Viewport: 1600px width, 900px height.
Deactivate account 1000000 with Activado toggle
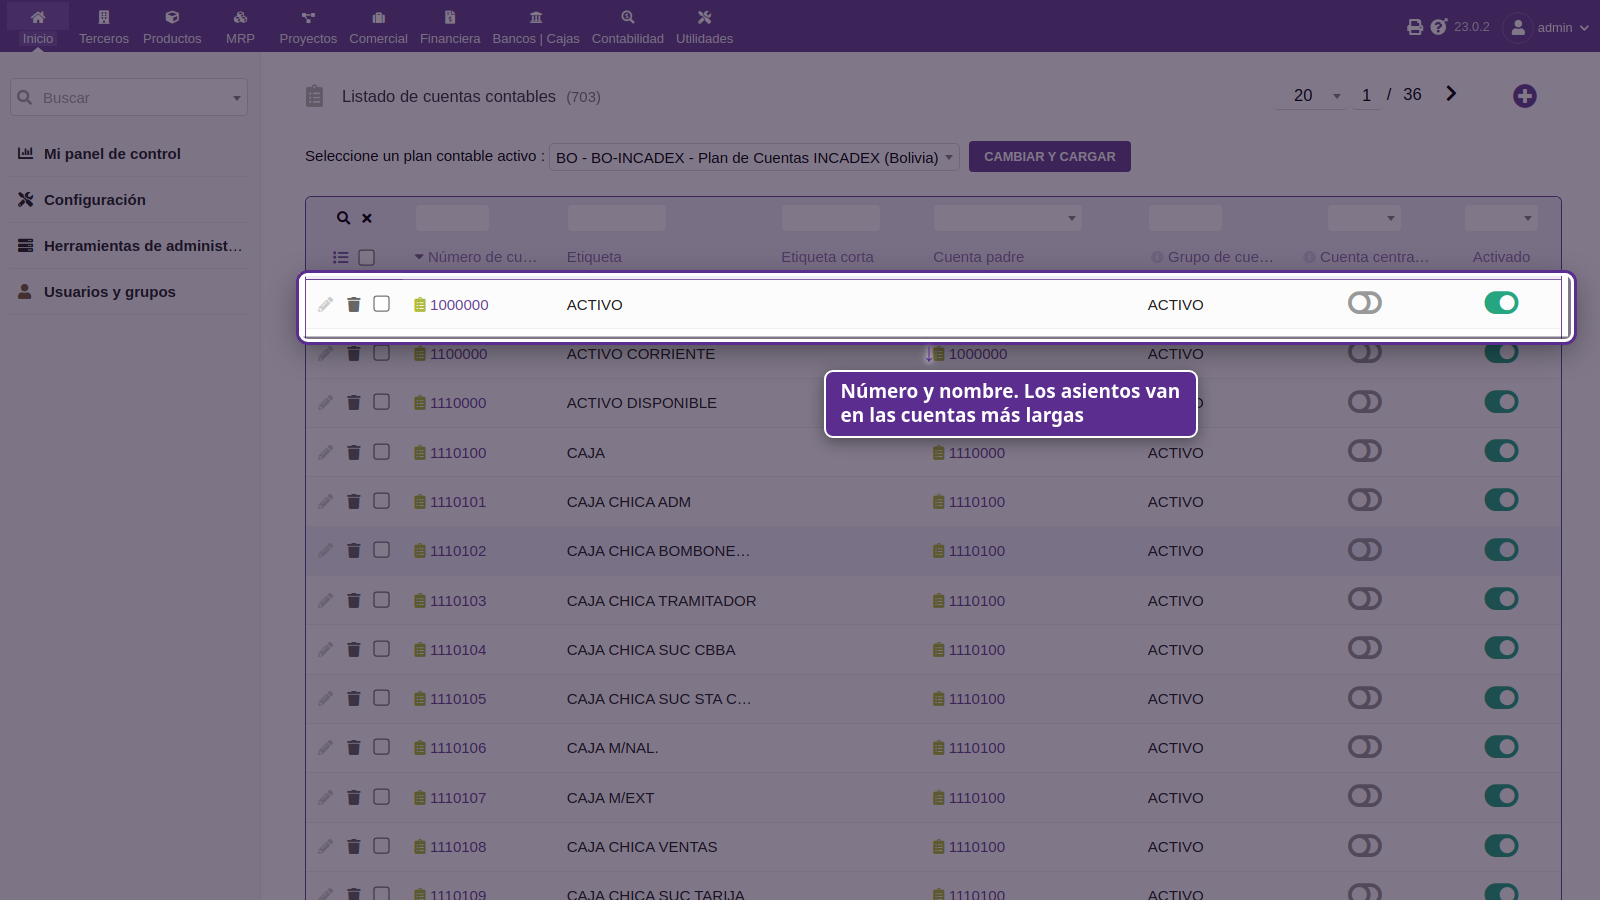pyautogui.click(x=1501, y=302)
